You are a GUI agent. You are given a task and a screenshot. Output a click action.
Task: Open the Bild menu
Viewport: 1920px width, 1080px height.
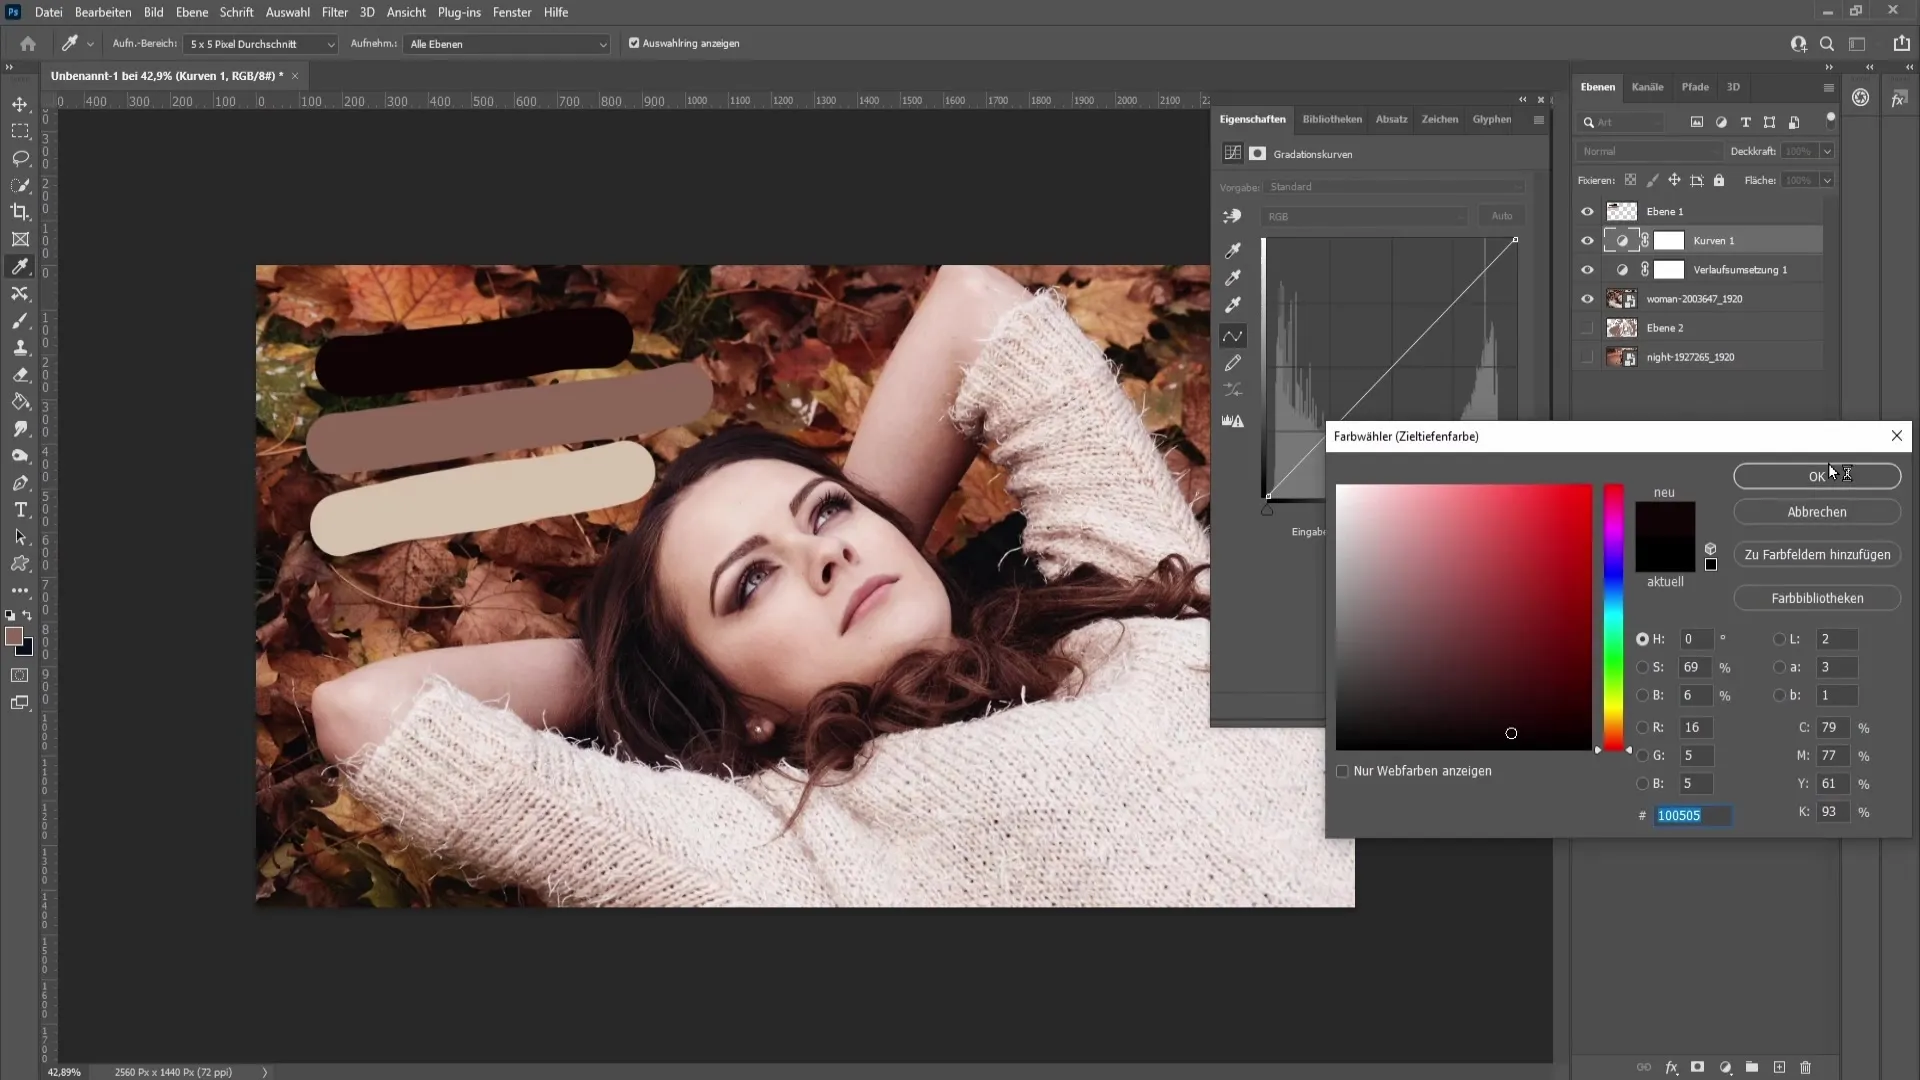tap(153, 12)
